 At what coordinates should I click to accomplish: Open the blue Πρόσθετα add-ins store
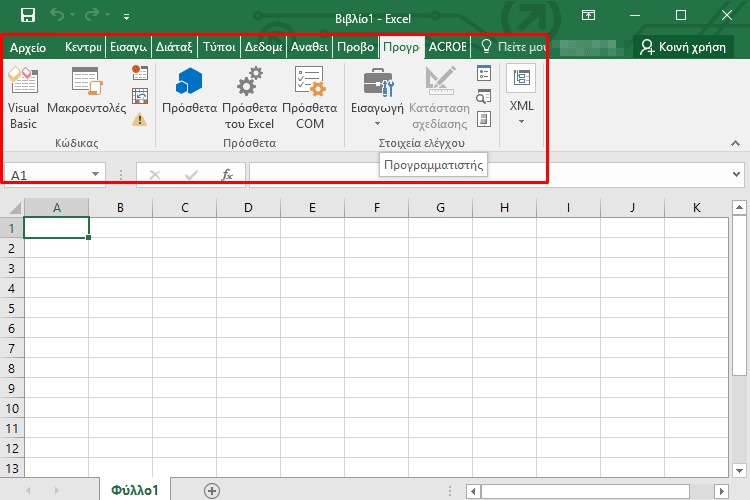tap(189, 91)
